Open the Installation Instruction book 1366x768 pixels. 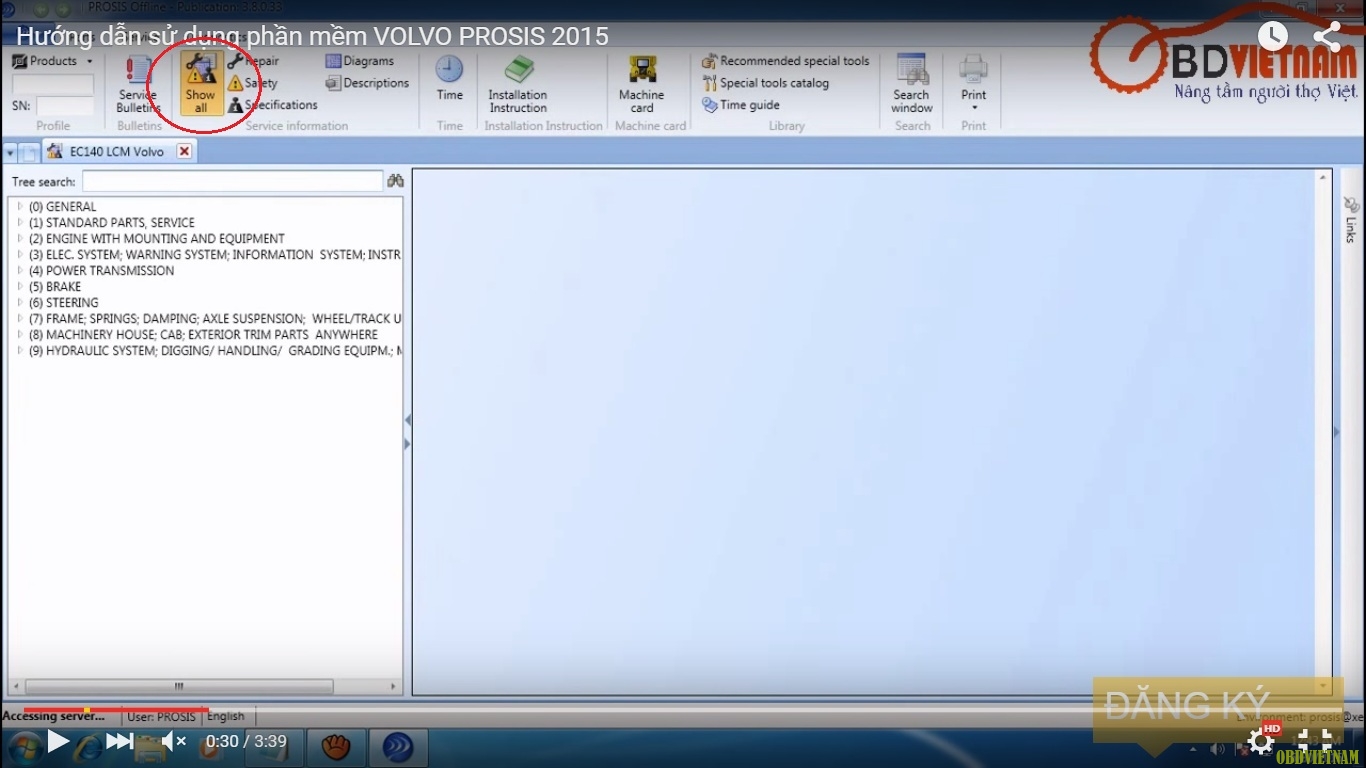coord(518,84)
